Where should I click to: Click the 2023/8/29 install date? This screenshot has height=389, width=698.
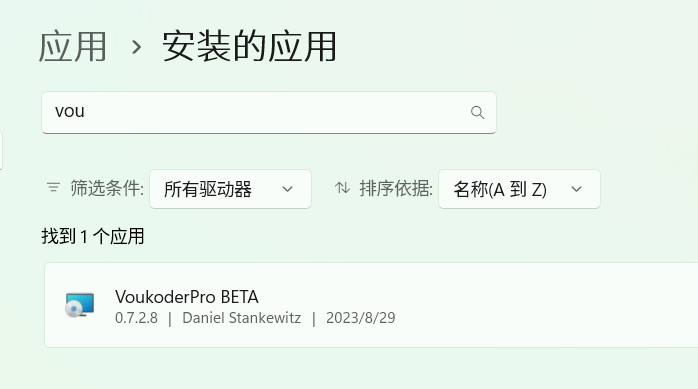click(x=361, y=318)
